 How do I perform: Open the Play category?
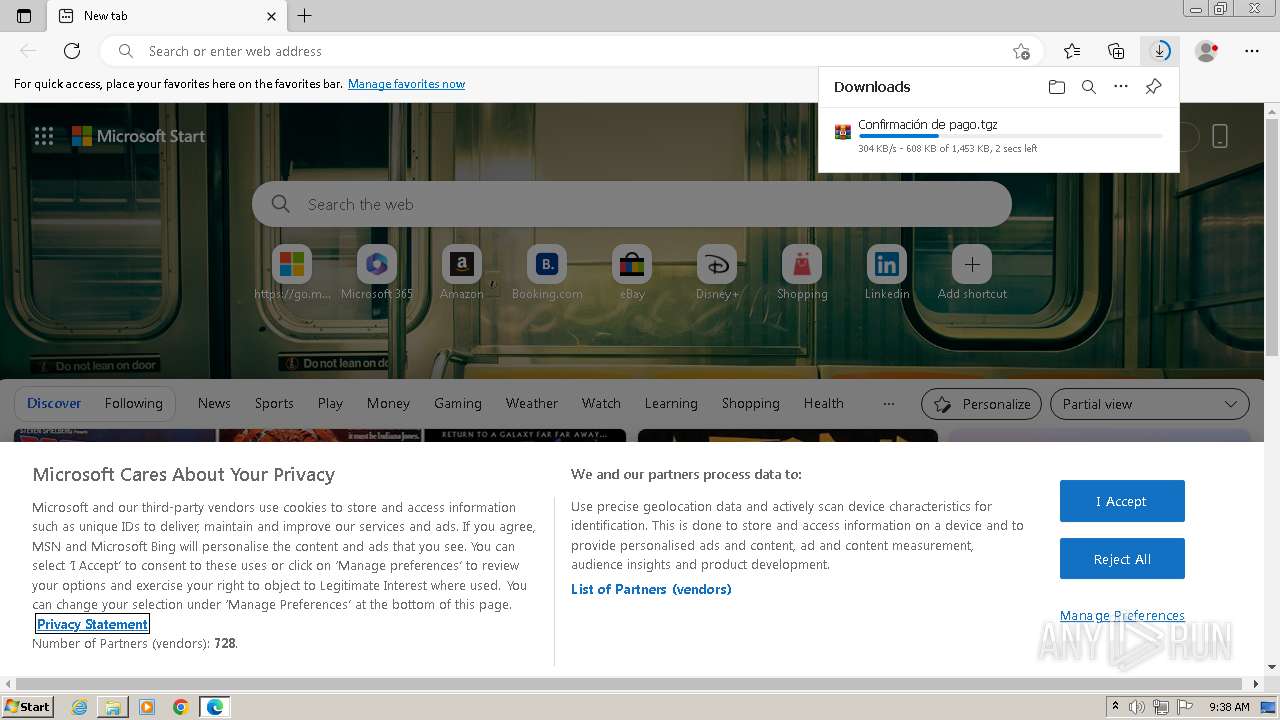(330, 403)
